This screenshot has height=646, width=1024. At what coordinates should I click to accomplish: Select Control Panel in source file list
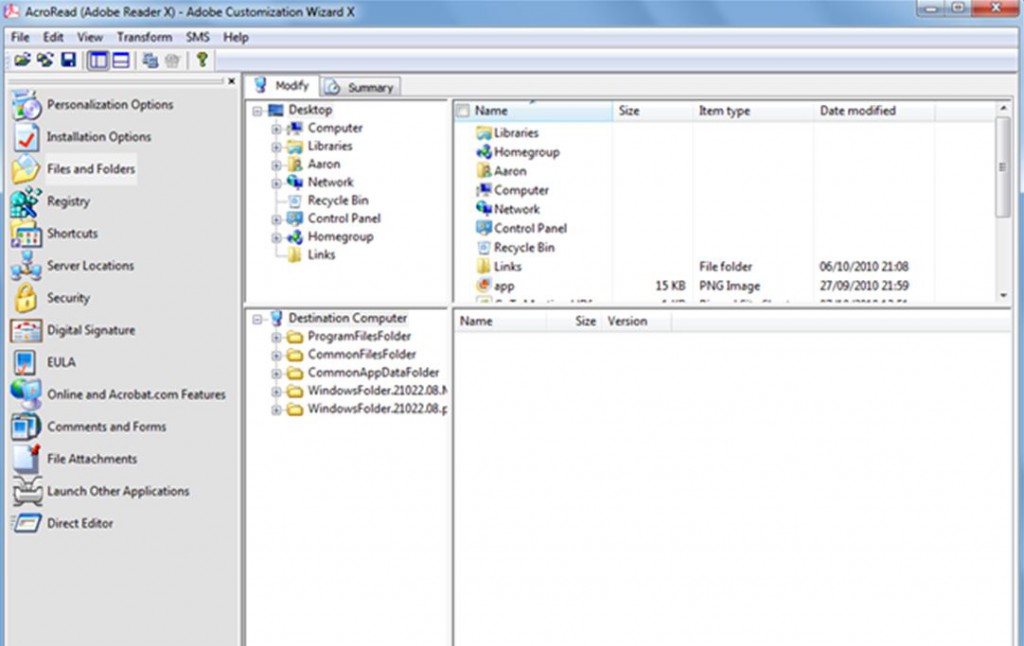[x=530, y=229]
